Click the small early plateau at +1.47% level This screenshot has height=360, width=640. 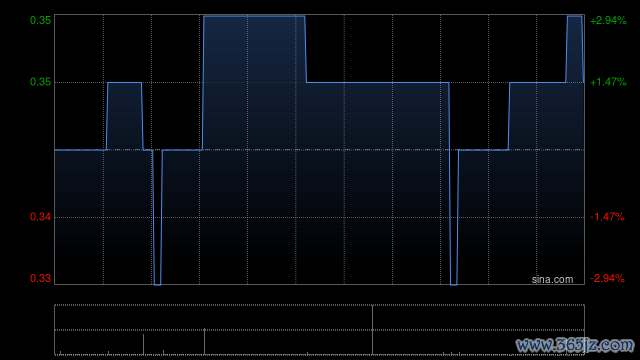(x=124, y=83)
